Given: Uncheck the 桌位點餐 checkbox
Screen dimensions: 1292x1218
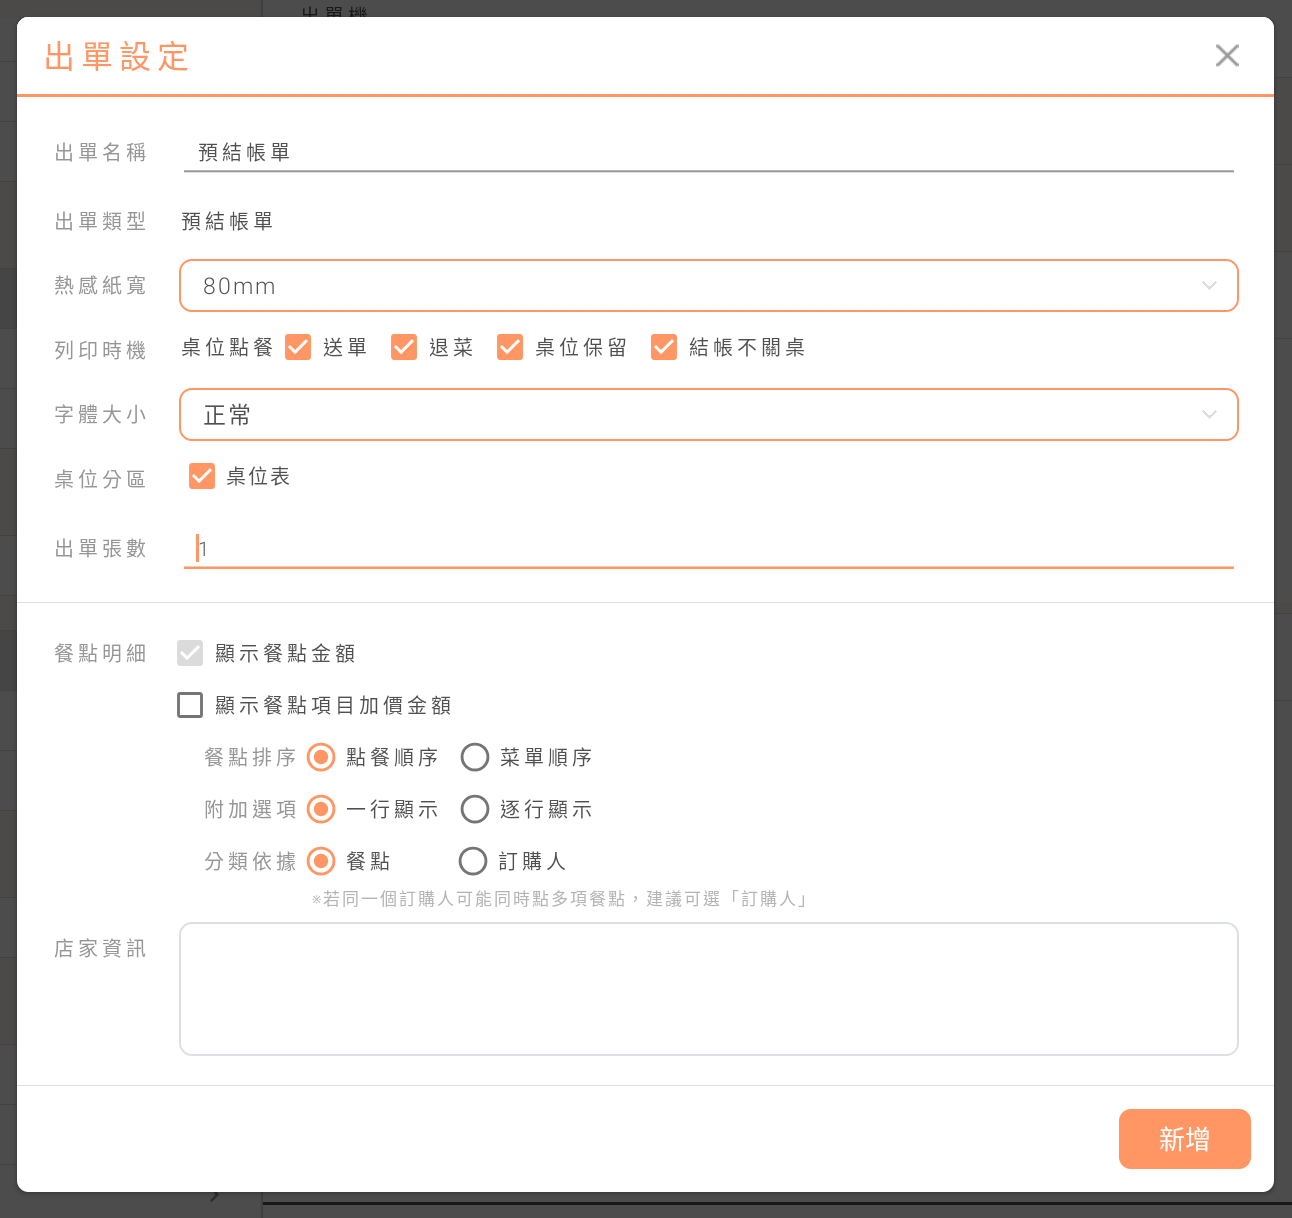Looking at the screenshot, I should (298, 347).
